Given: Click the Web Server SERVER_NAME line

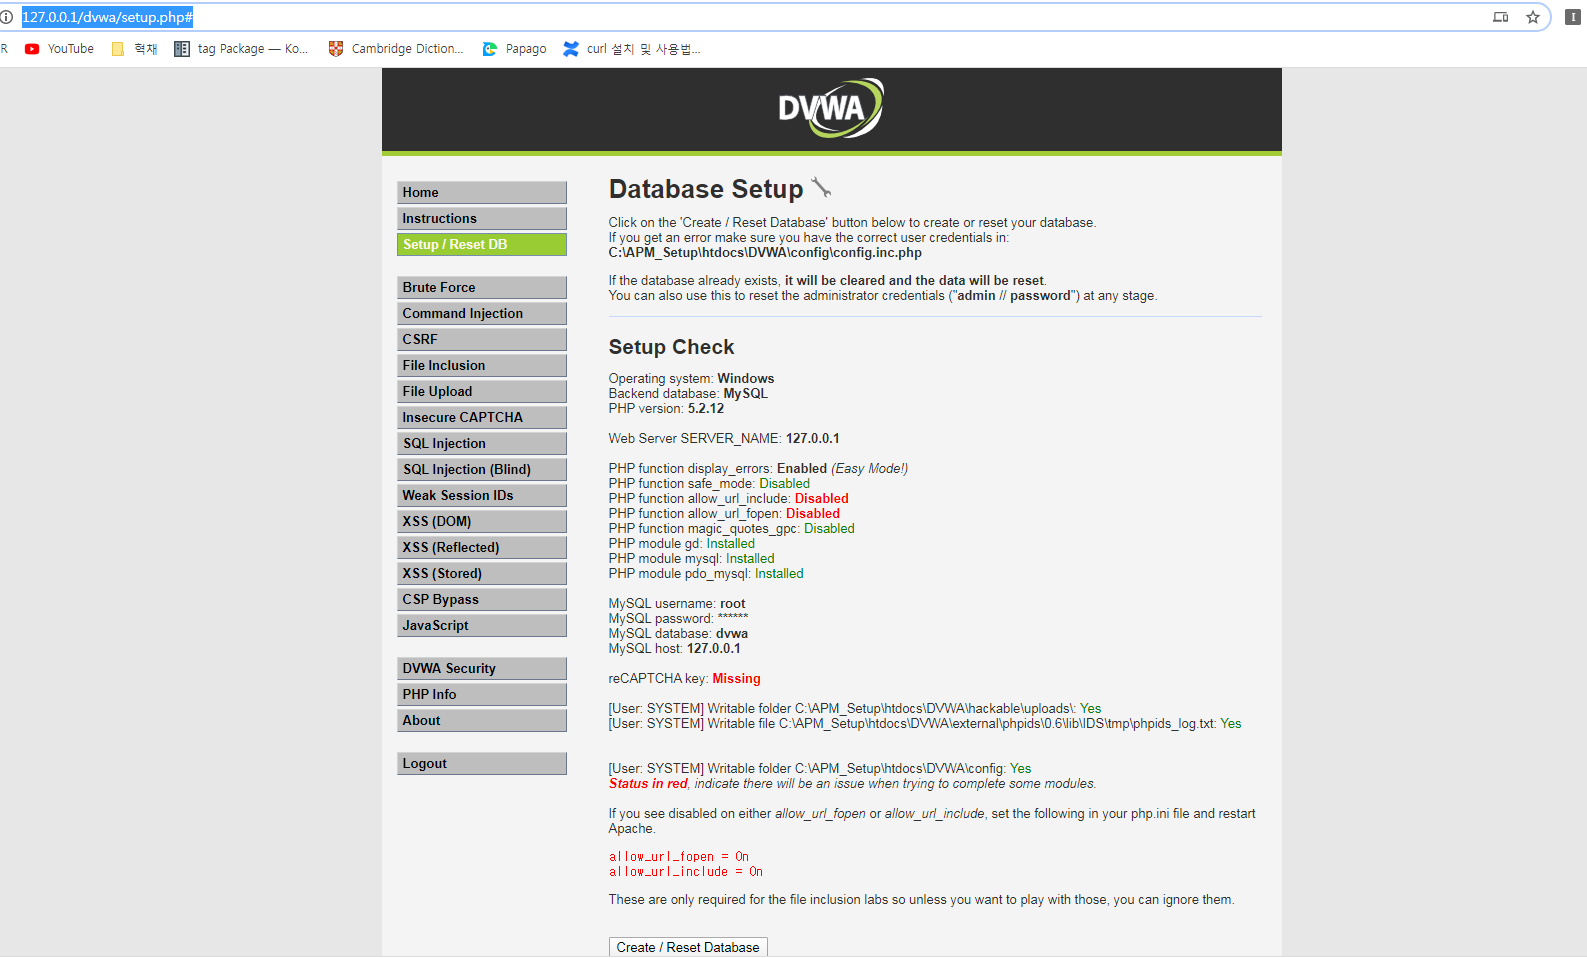Looking at the screenshot, I should click(x=724, y=439).
